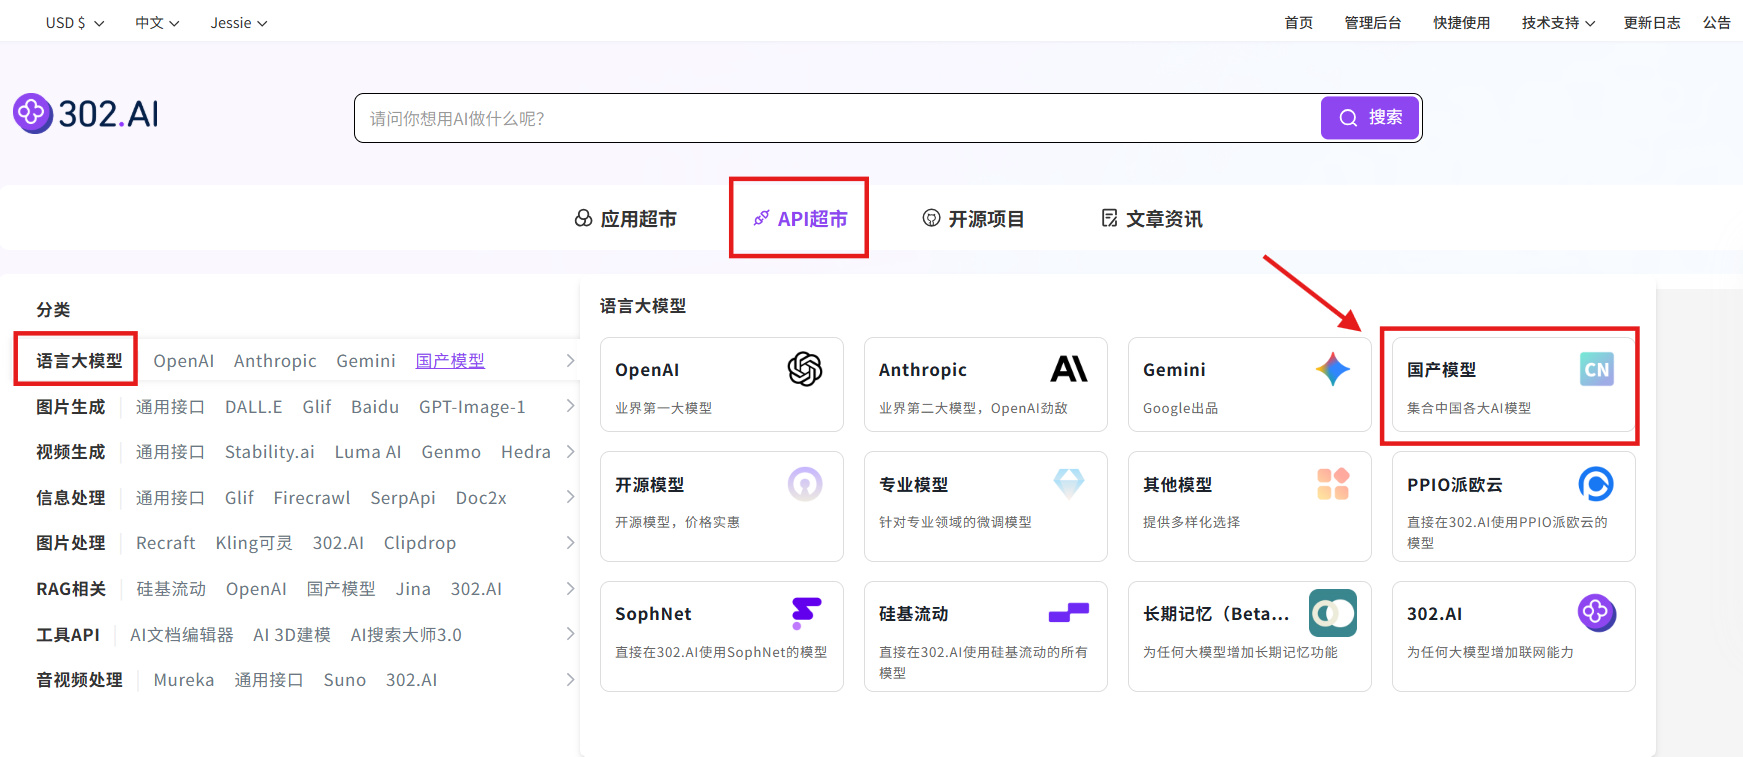Open the SophNet card title
Screen dimensions: 1743x757
pyautogui.click(x=653, y=614)
